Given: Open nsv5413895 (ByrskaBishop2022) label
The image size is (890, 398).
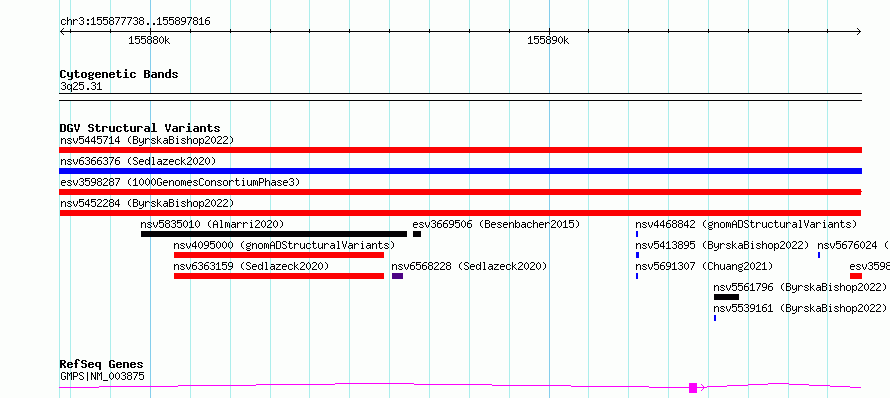Looking at the screenshot, I should click(722, 245).
